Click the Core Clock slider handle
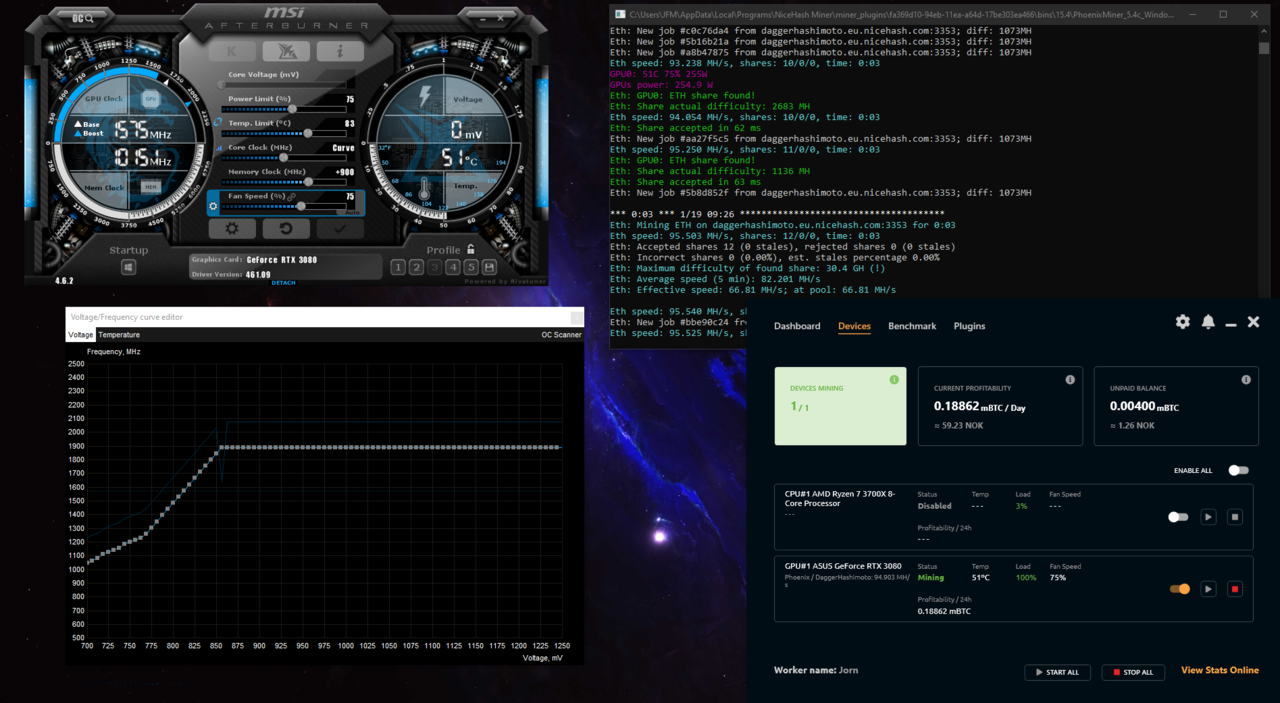The image size is (1280, 703). pos(284,157)
